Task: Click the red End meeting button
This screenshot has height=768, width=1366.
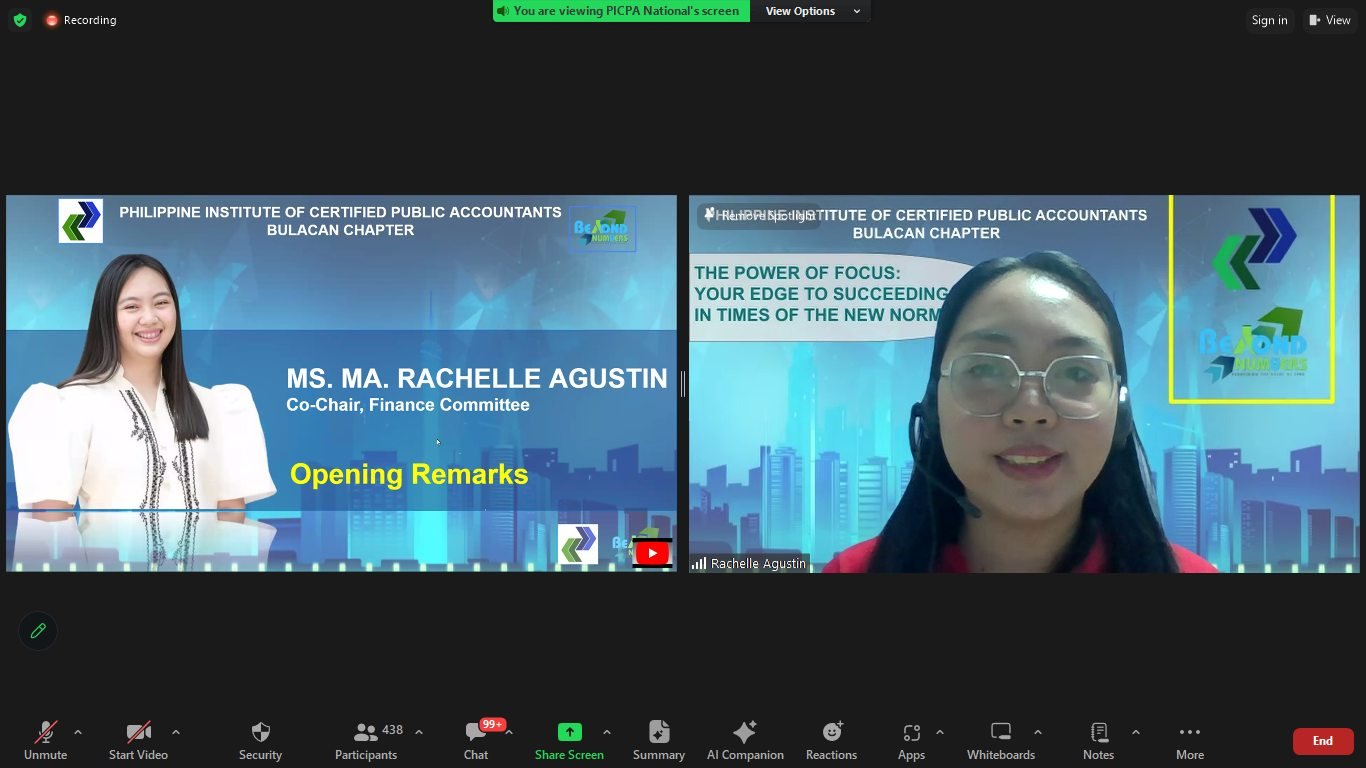Action: click(x=1322, y=741)
